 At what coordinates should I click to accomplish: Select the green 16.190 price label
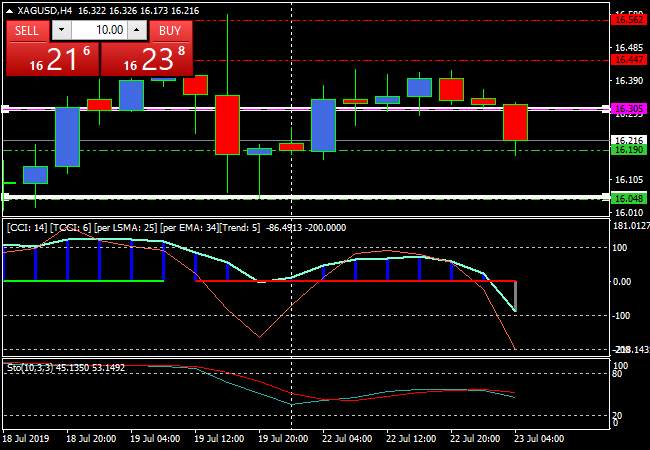pos(629,150)
